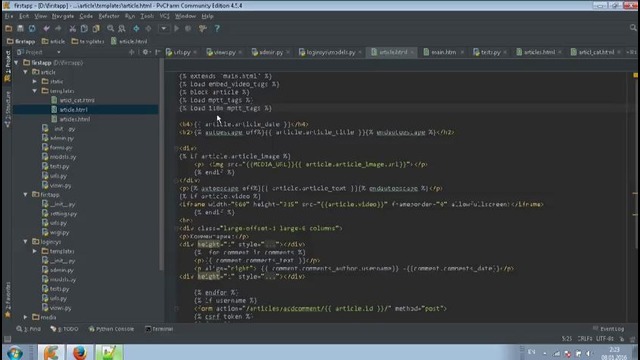Click the Redo arrow toolbar icon
The width and height of the screenshot is (640, 360).
[x=58, y=29]
